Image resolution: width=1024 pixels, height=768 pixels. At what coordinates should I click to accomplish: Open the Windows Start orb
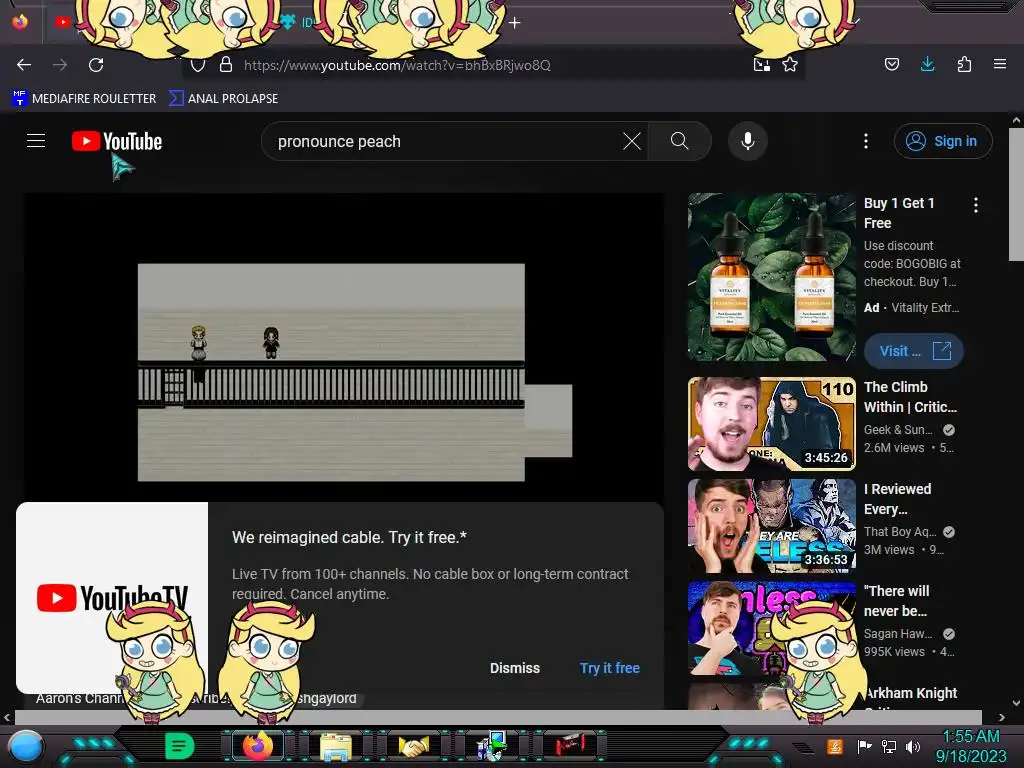[x=25, y=747]
